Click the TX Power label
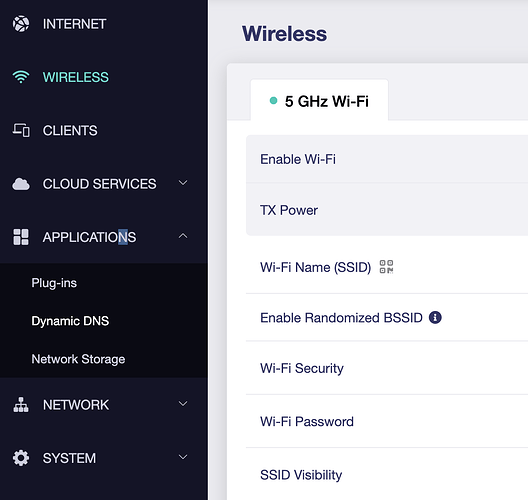The height and width of the screenshot is (500, 528). tap(289, 210)
